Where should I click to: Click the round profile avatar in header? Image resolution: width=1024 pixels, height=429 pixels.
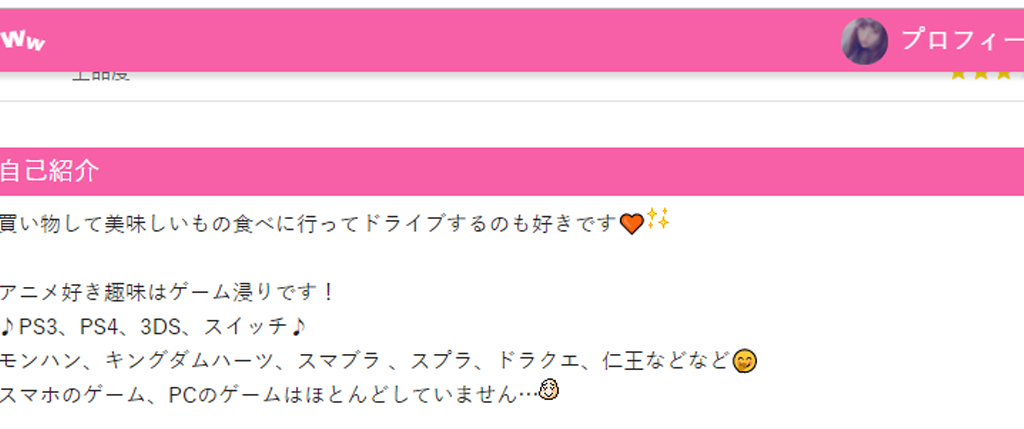click(x=864, y=41)
